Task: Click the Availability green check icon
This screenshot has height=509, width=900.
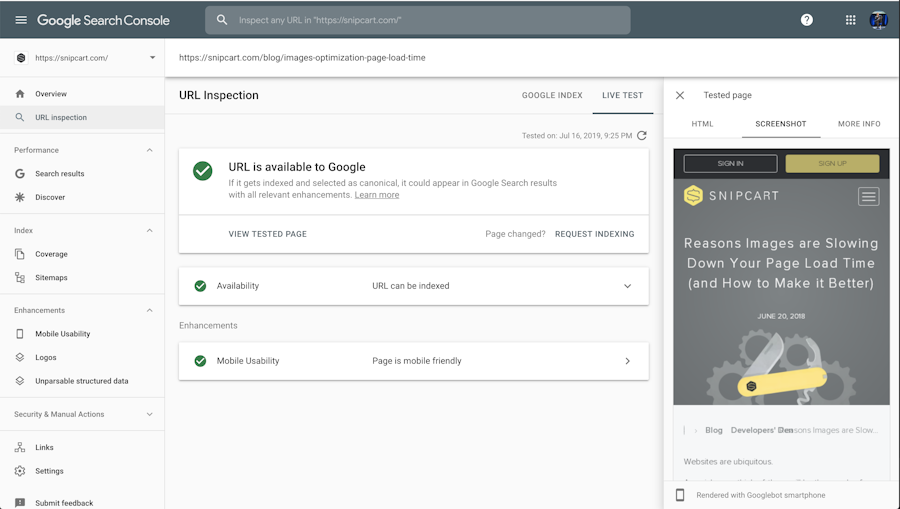Action: pos(200,286)
